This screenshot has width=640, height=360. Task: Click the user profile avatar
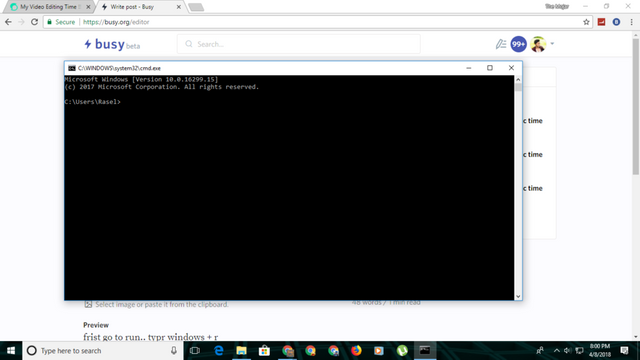[538, 44]
